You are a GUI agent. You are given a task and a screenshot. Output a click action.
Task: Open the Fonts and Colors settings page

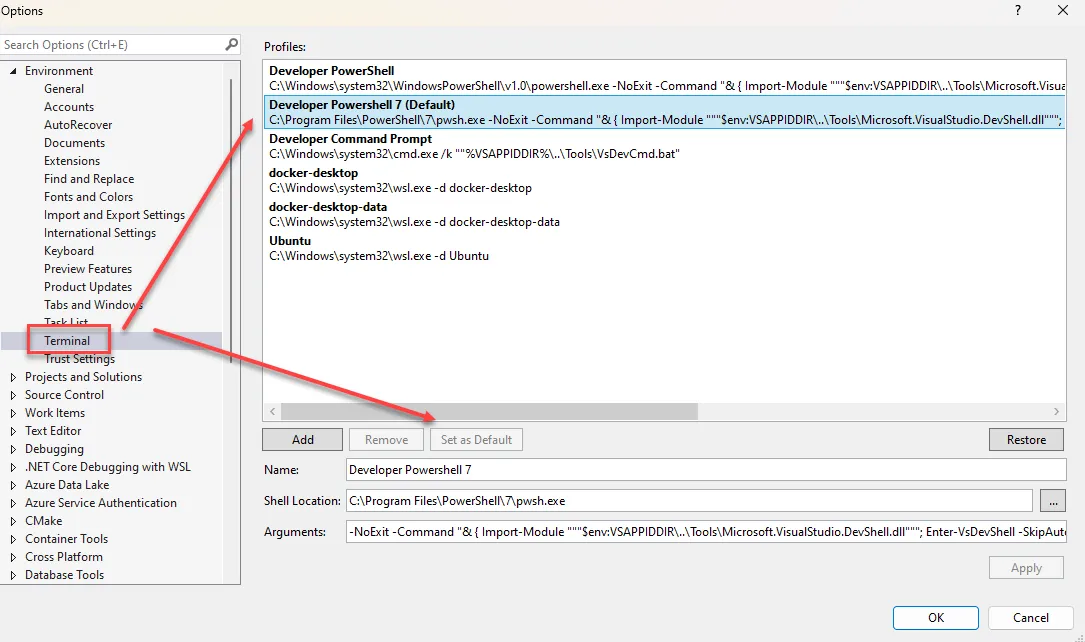point(88,196)
